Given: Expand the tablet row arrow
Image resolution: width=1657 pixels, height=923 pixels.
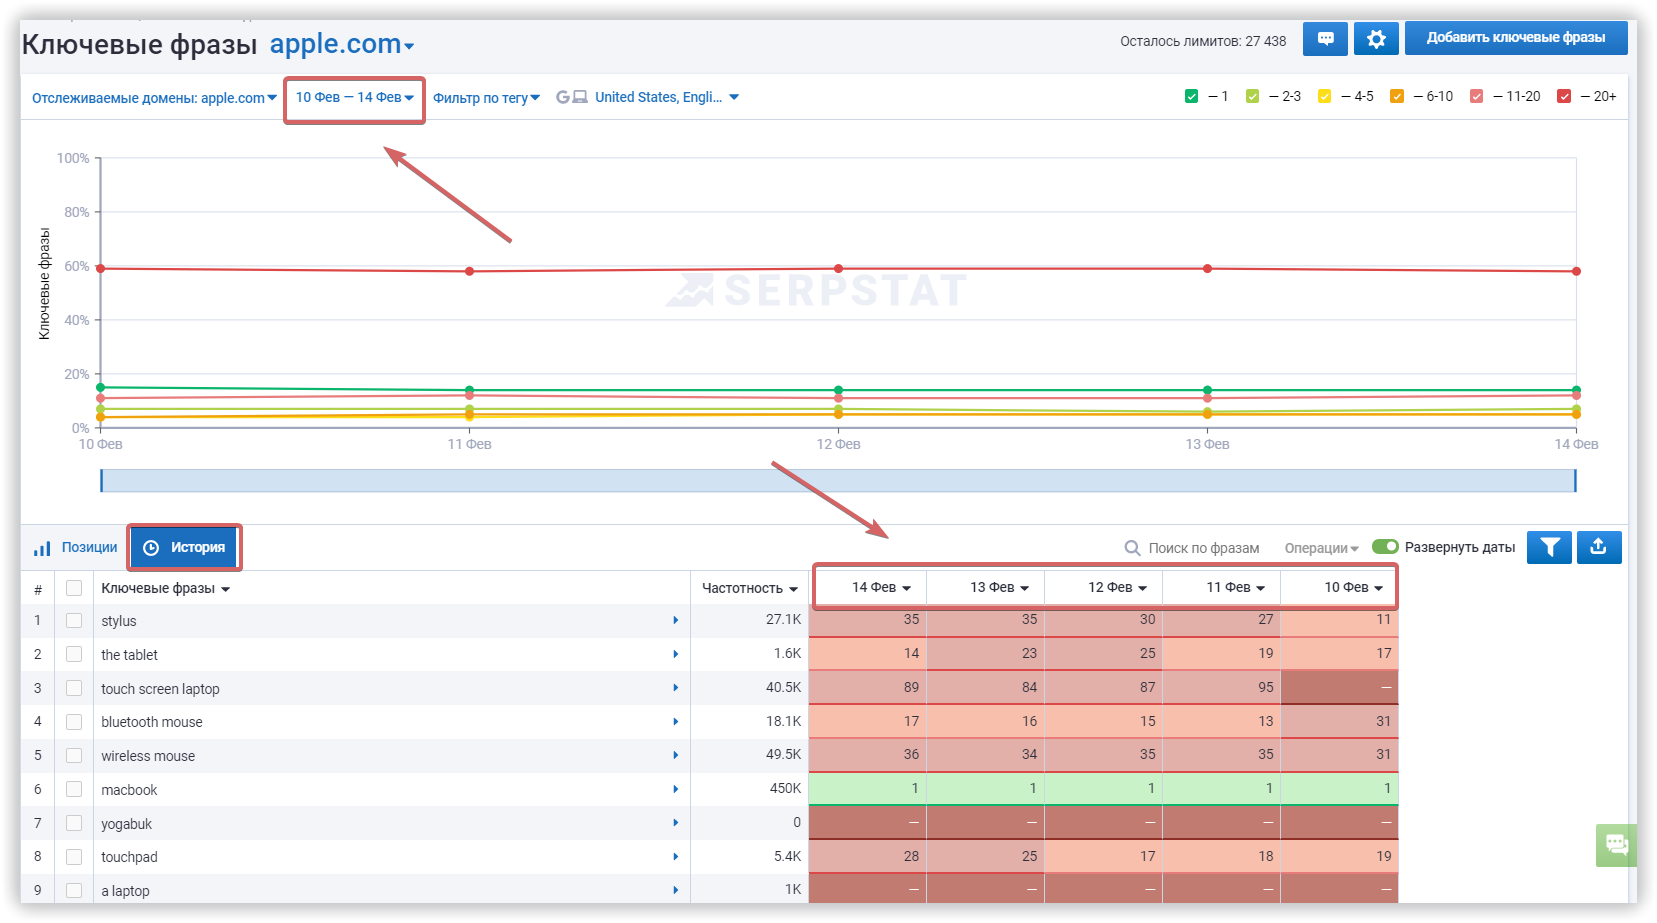Looking at the screenshot, I should (x=676, y=655).
